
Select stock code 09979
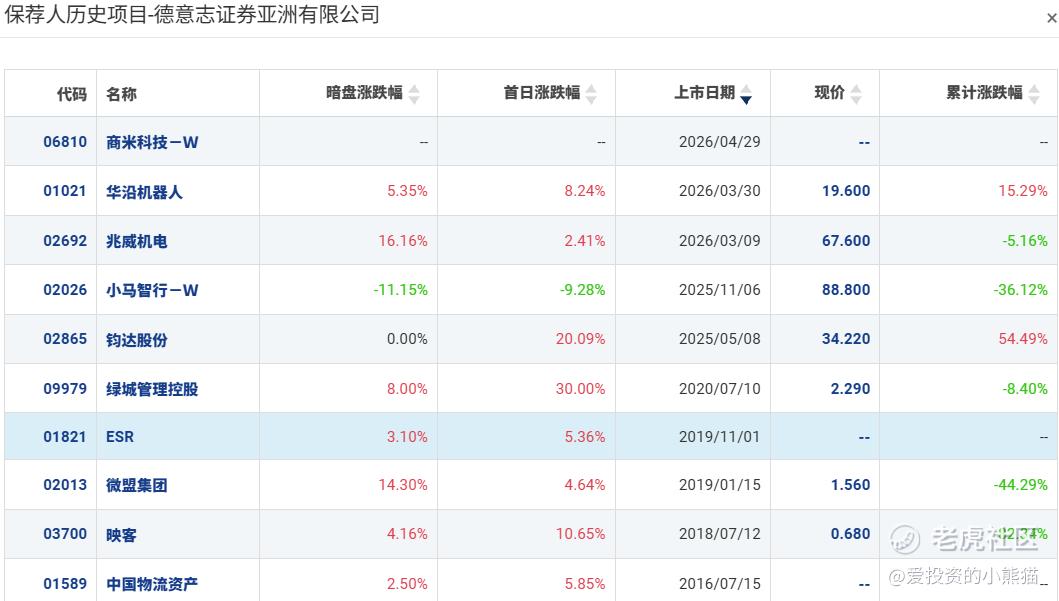pos(65,389)
